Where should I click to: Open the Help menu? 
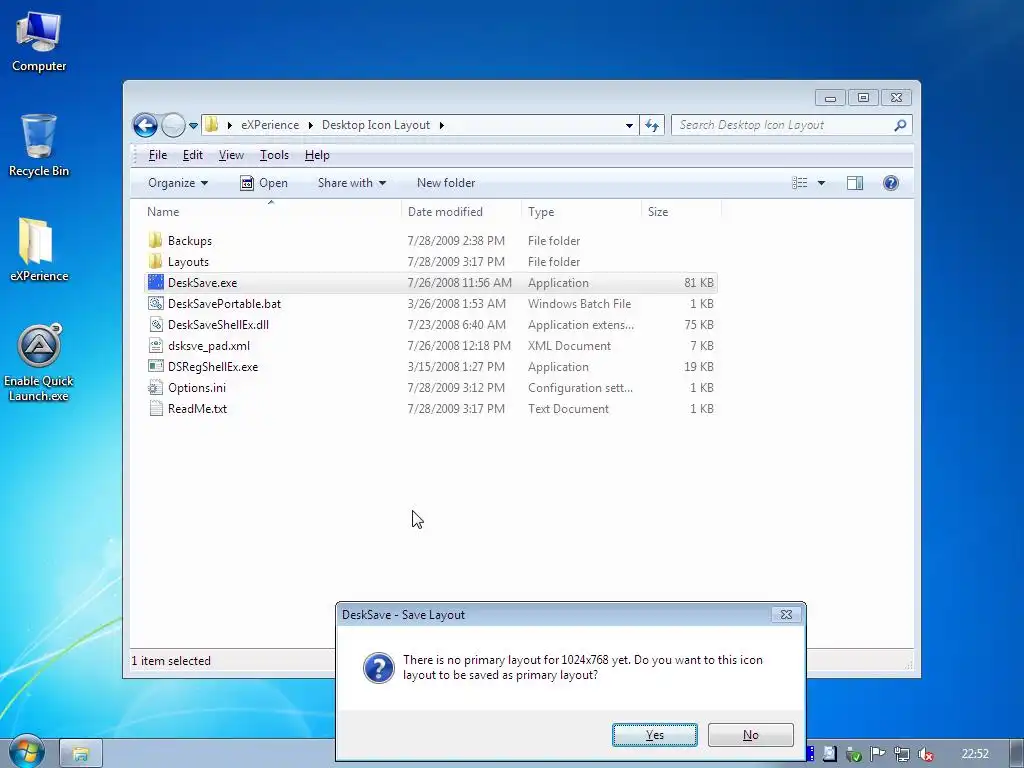317,155
